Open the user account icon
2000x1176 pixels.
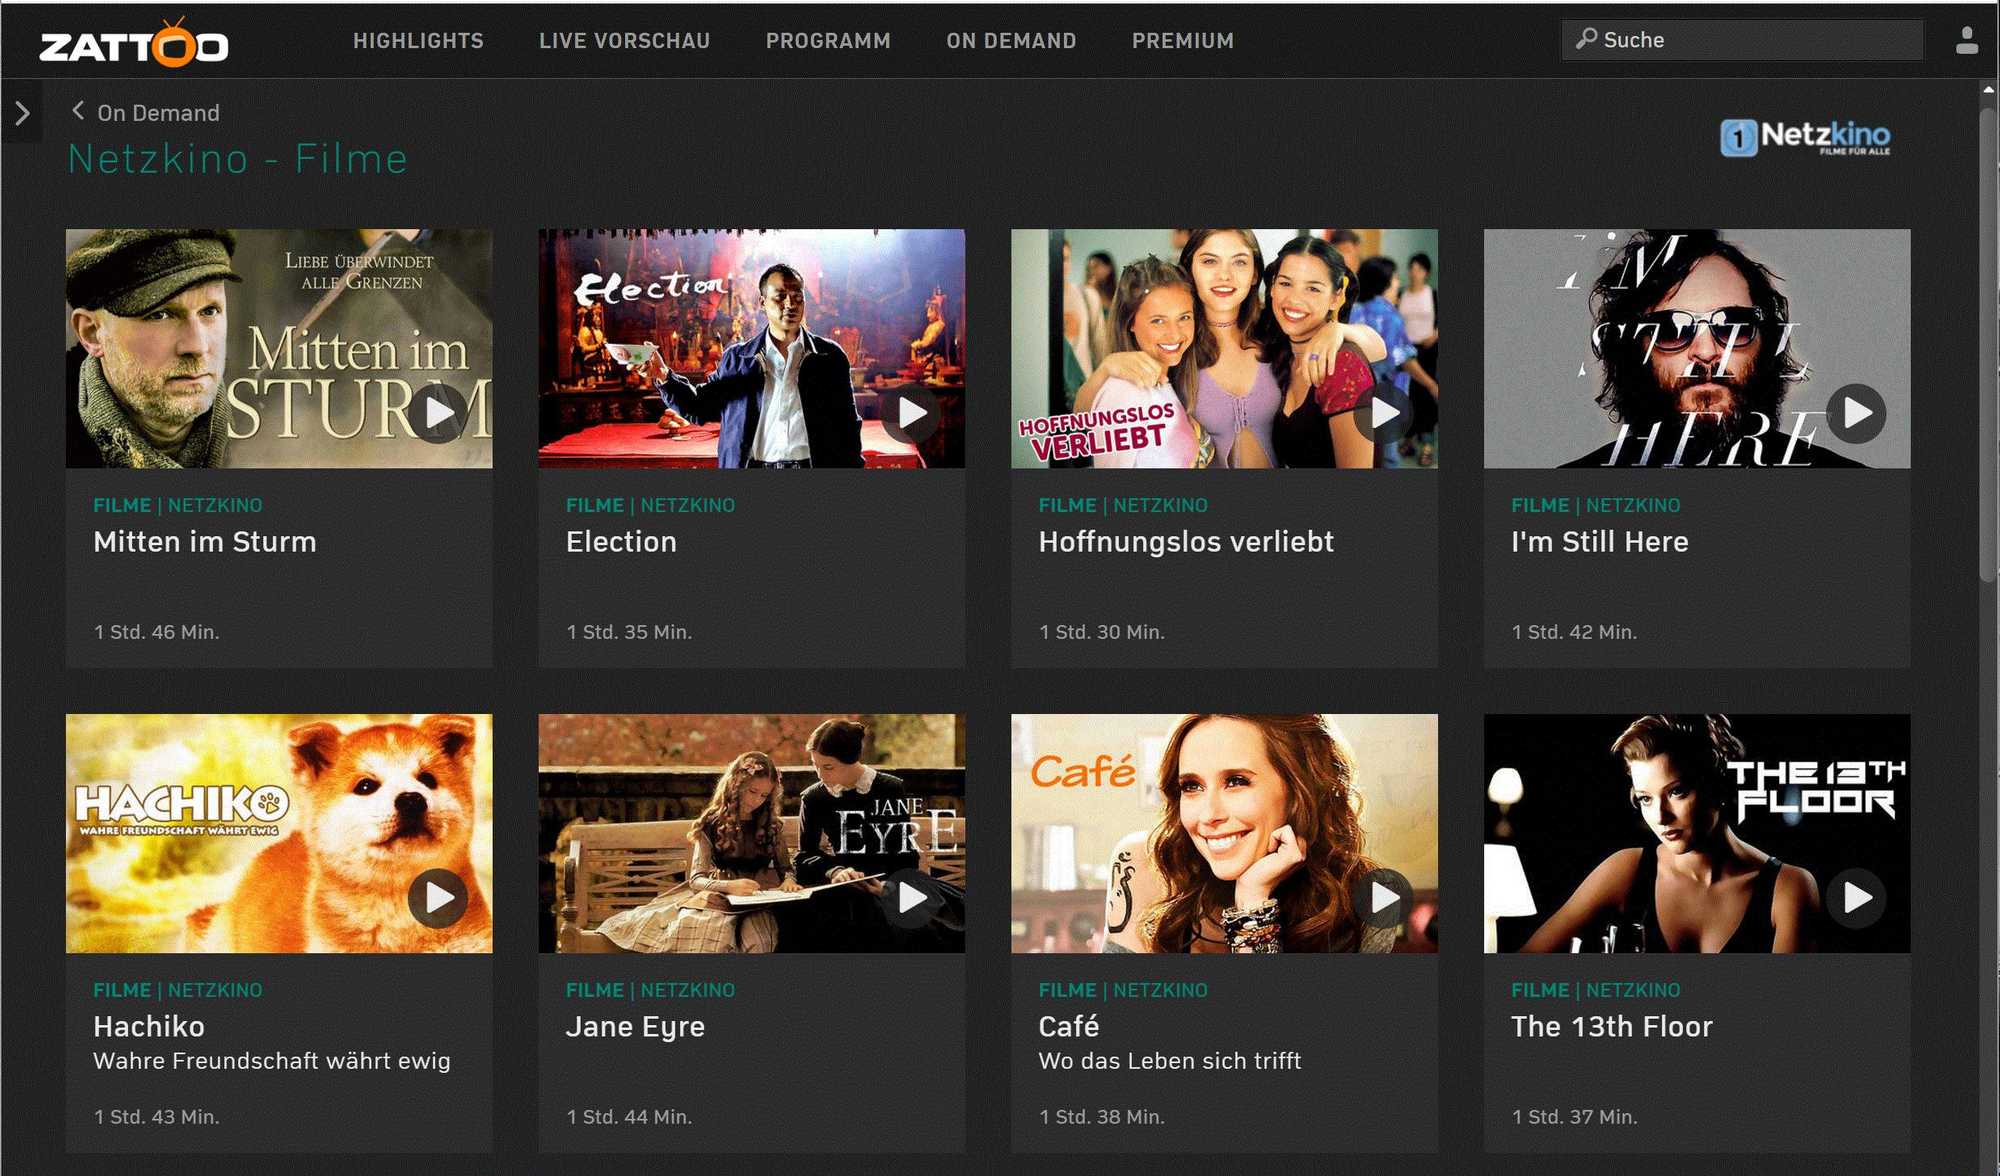click(1966, 40)
